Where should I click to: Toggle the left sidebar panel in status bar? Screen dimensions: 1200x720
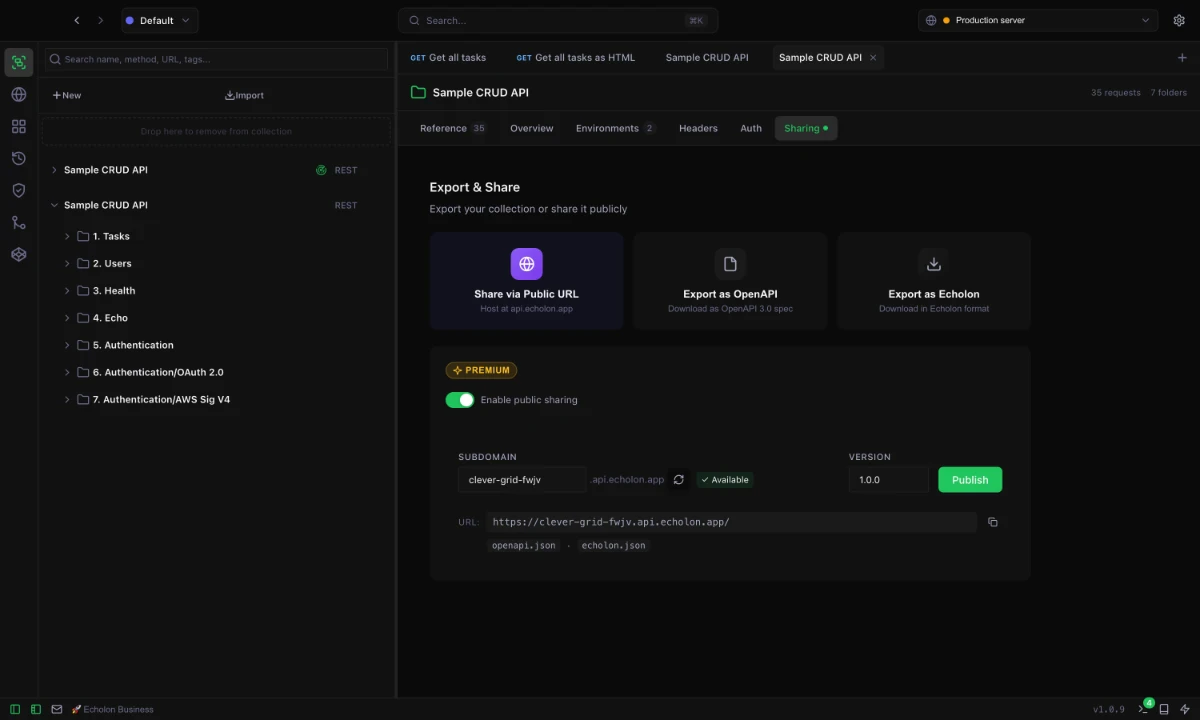15,709
